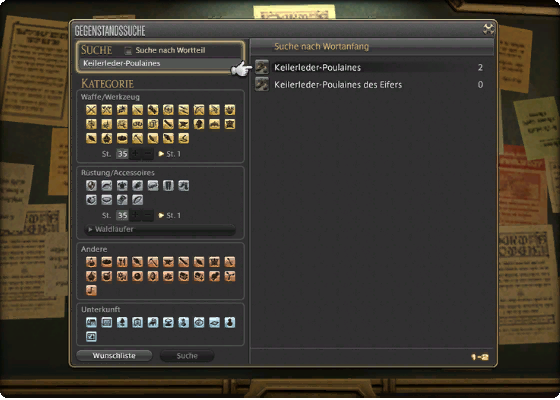The image size is (560, 400).
Task: Choose the boots icon in Rüstung/Accessoires
Action: [184, 186]
